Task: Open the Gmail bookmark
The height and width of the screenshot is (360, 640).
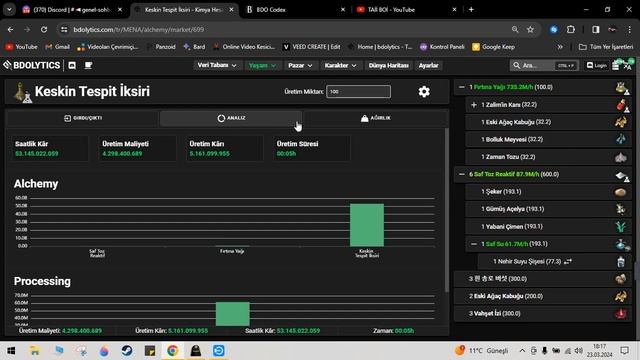Action: click(x=57, y=47)
